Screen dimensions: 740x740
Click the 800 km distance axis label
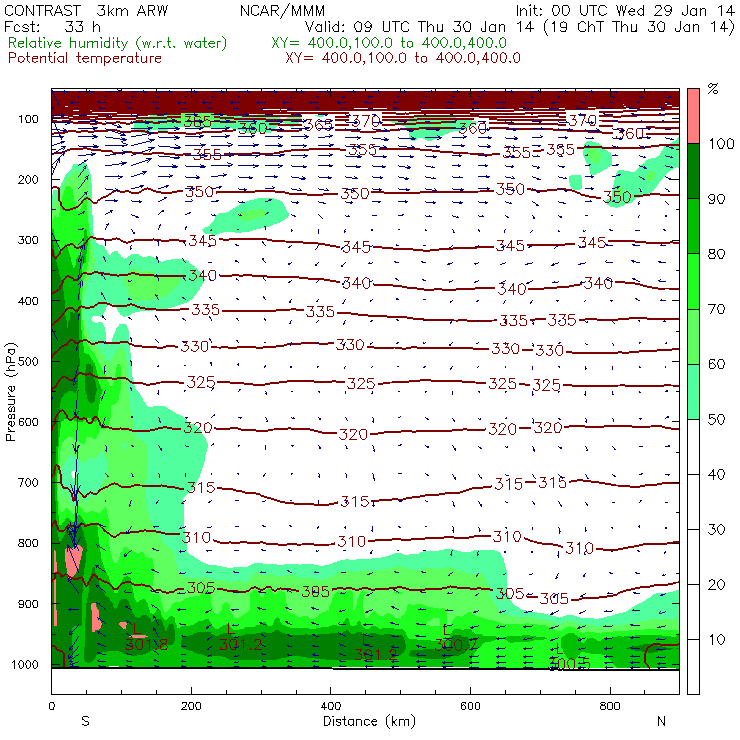(610, 706)
